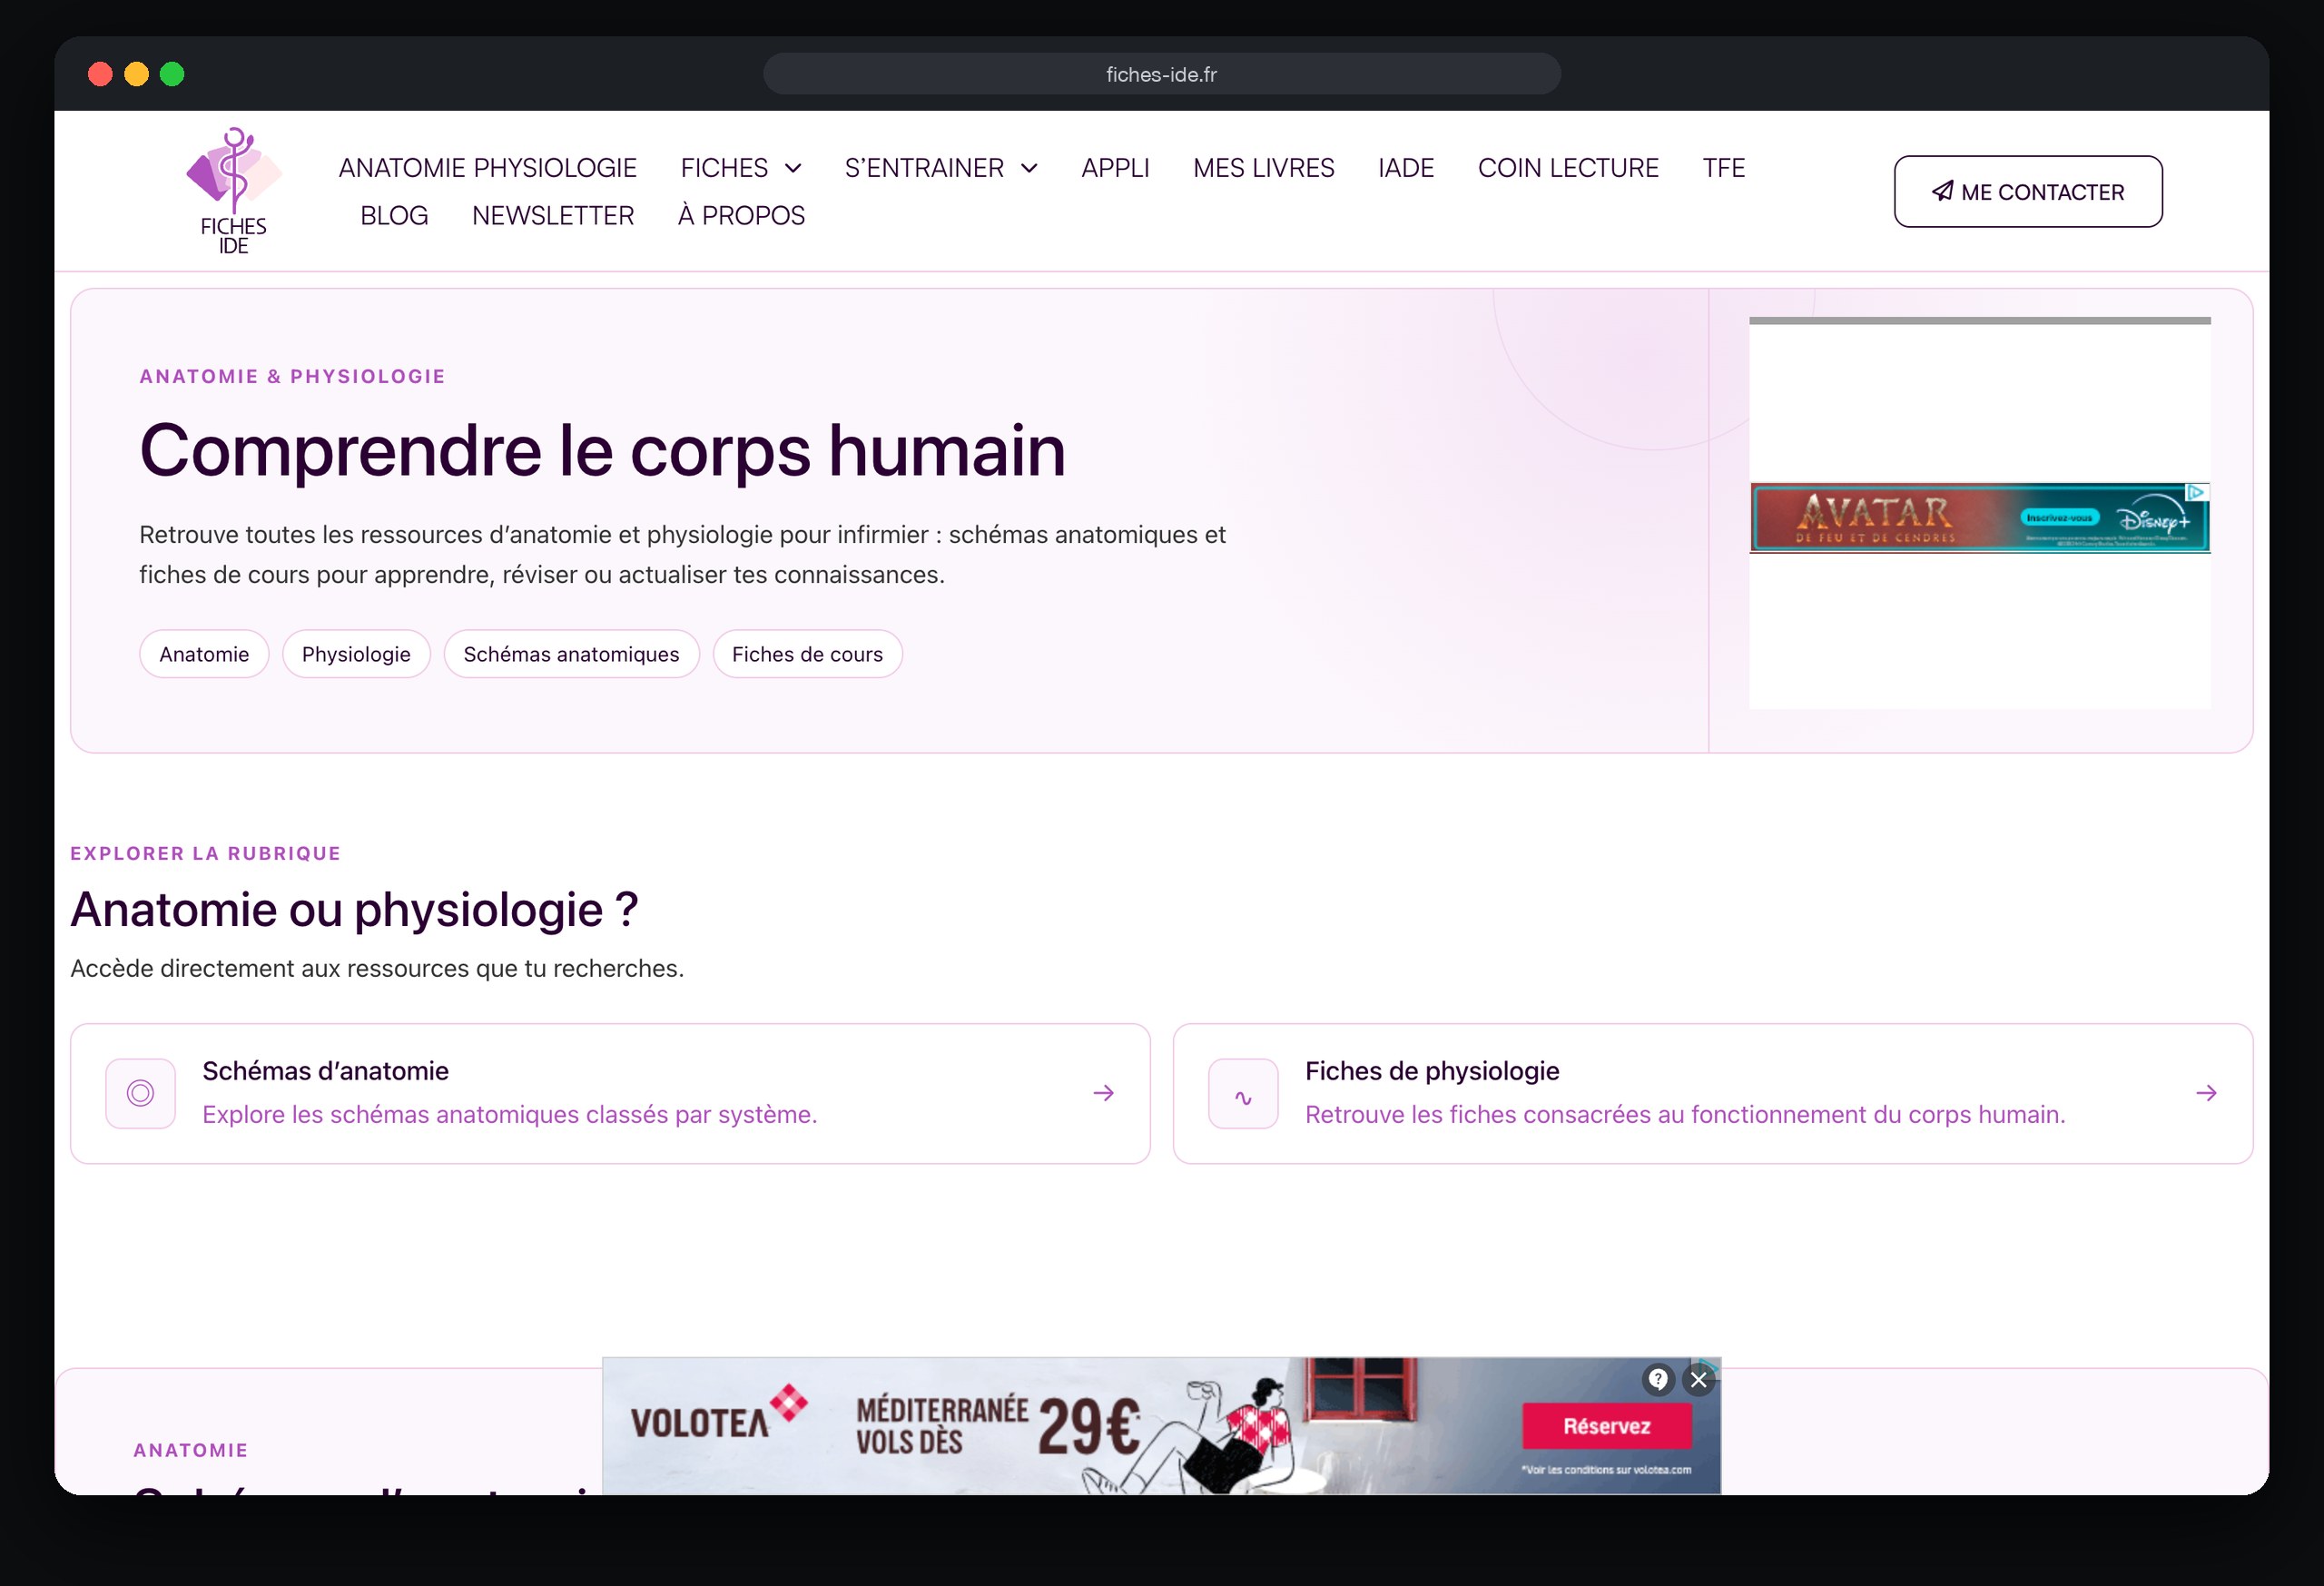Click the Inscrivez-vous button on Avatar ad
The height and width of the screenshot is (1586, 2324).
(x=2059, y=518)
